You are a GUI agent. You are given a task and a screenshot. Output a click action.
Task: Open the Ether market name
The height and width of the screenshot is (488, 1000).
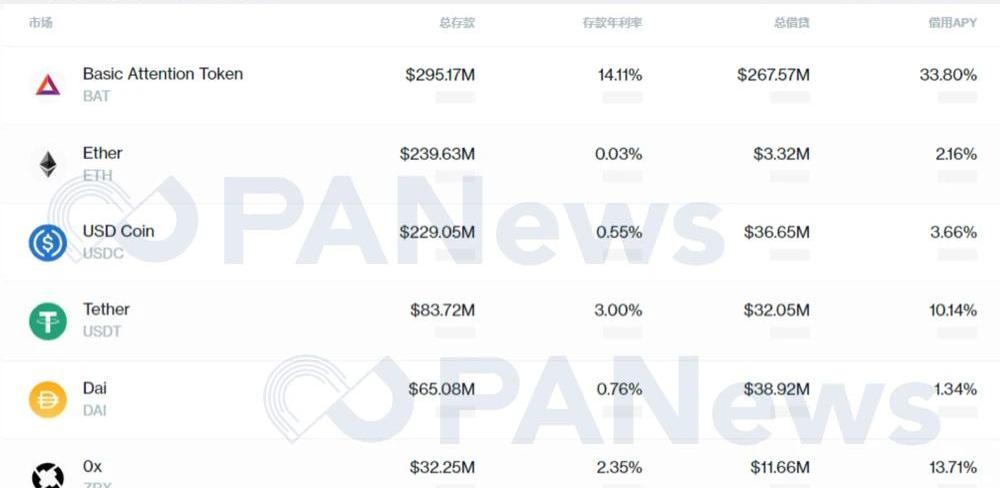coord(102,153)
